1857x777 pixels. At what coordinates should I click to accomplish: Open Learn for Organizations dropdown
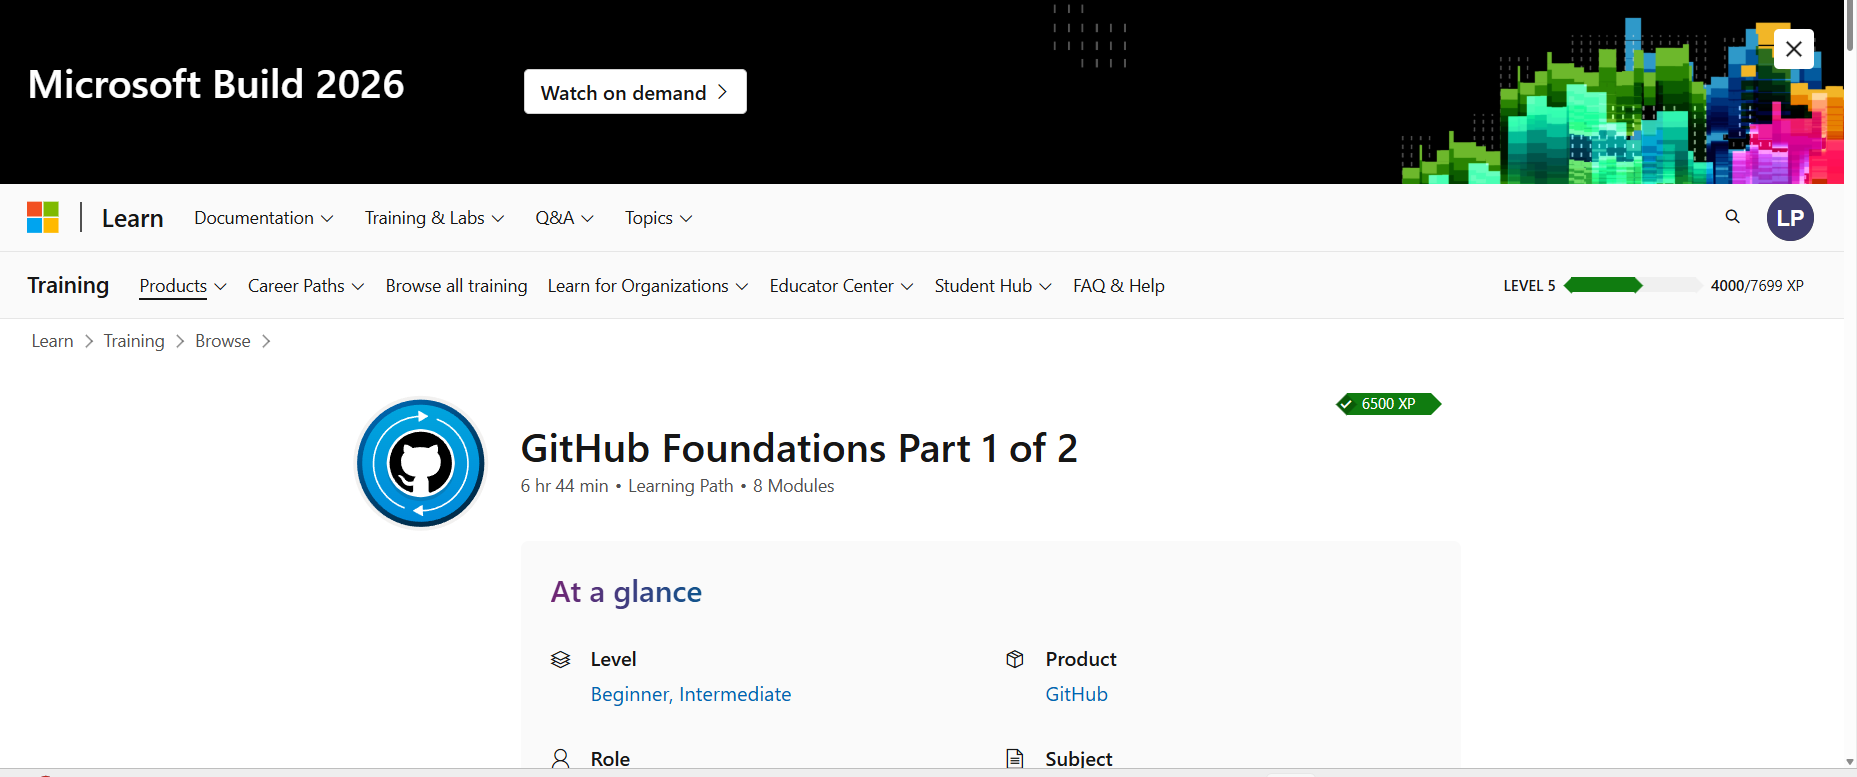(x=648, y=286)
